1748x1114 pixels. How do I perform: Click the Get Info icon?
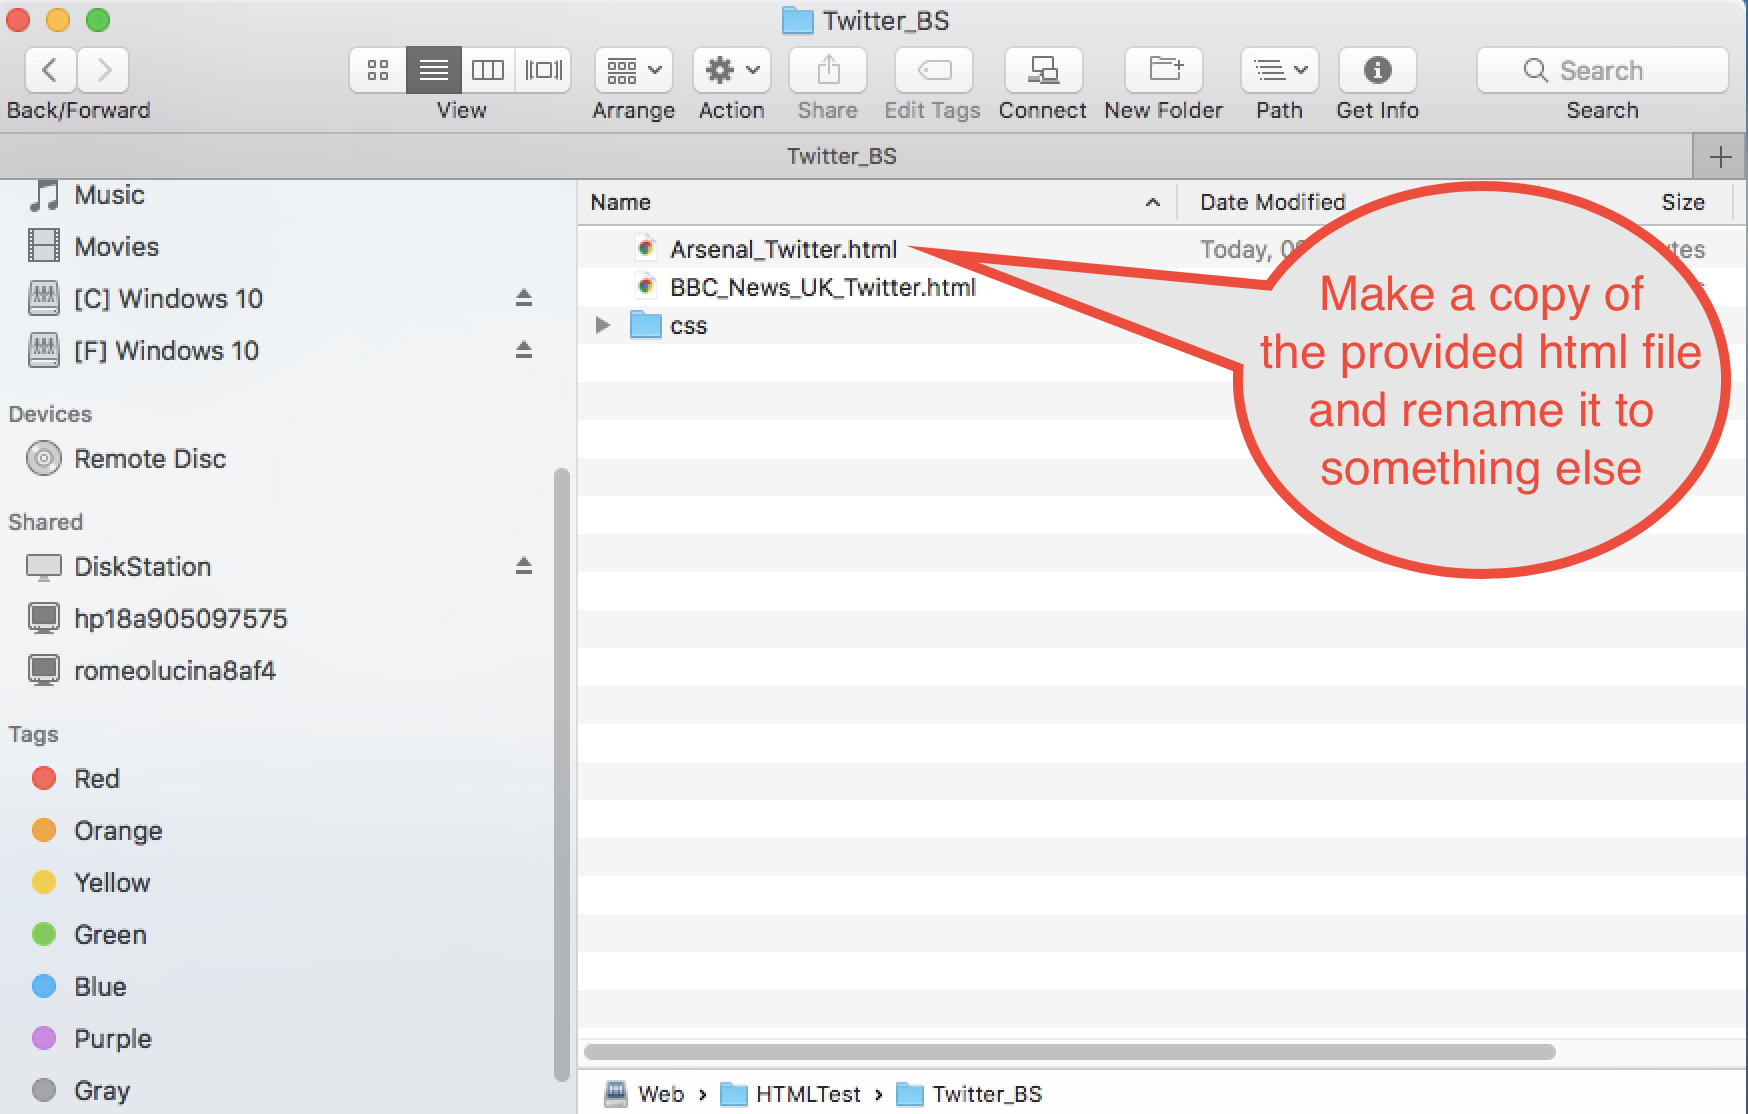[x=1378, y=70]
